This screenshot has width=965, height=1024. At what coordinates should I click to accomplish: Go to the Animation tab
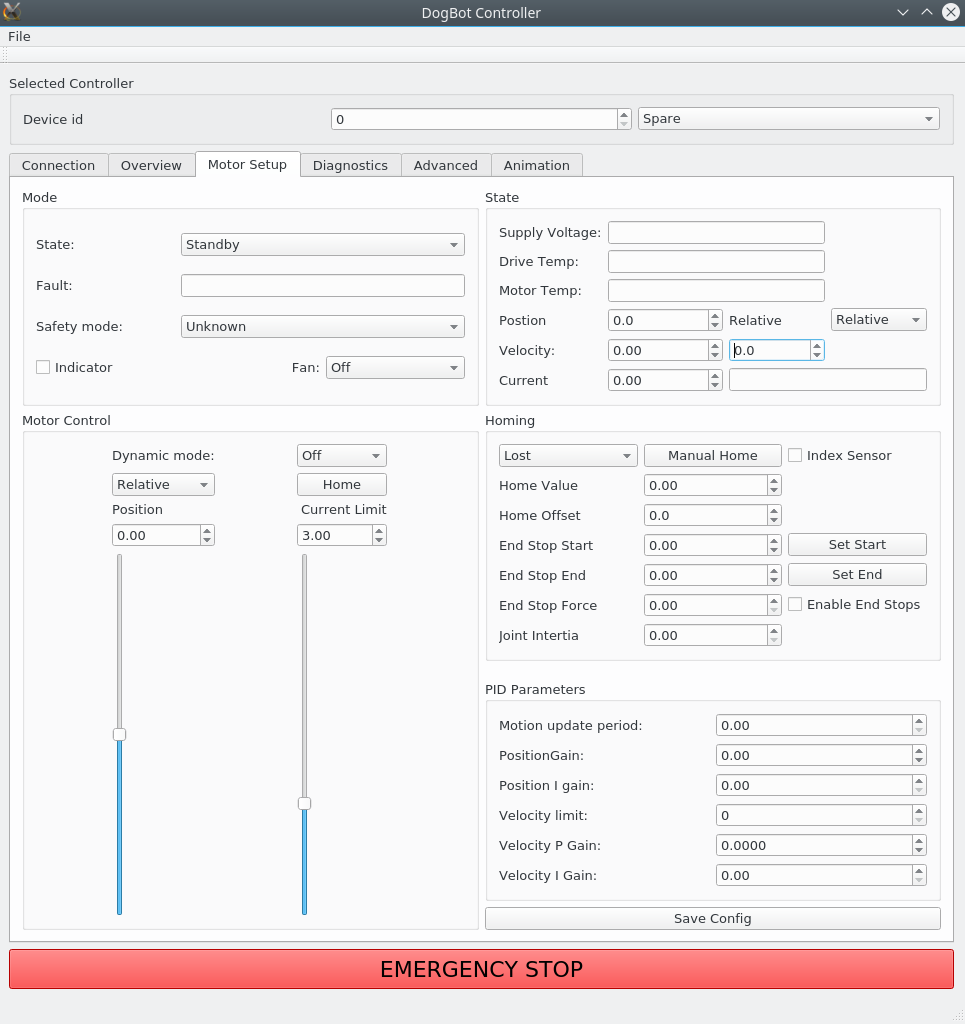click(x=537, y=165)
